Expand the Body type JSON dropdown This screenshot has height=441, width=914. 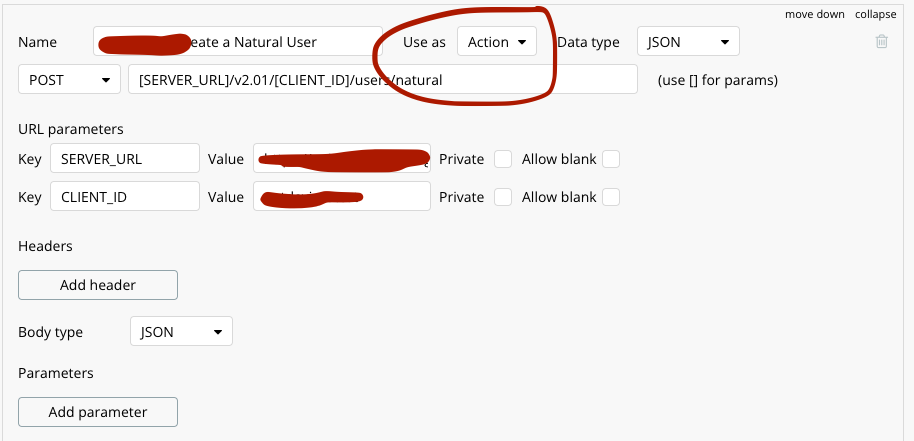tap(181, 331)
